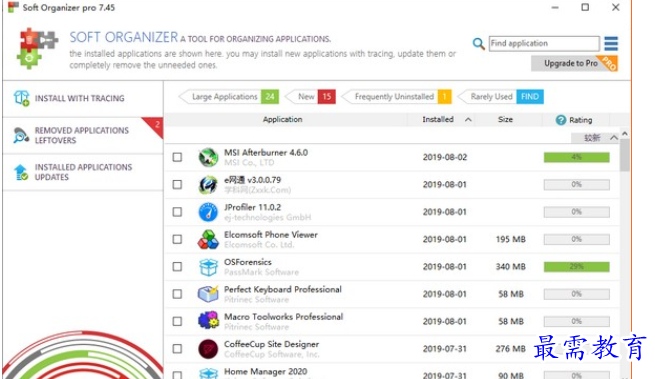Click the JProfiler 0% rating bar

coord(576,212)
